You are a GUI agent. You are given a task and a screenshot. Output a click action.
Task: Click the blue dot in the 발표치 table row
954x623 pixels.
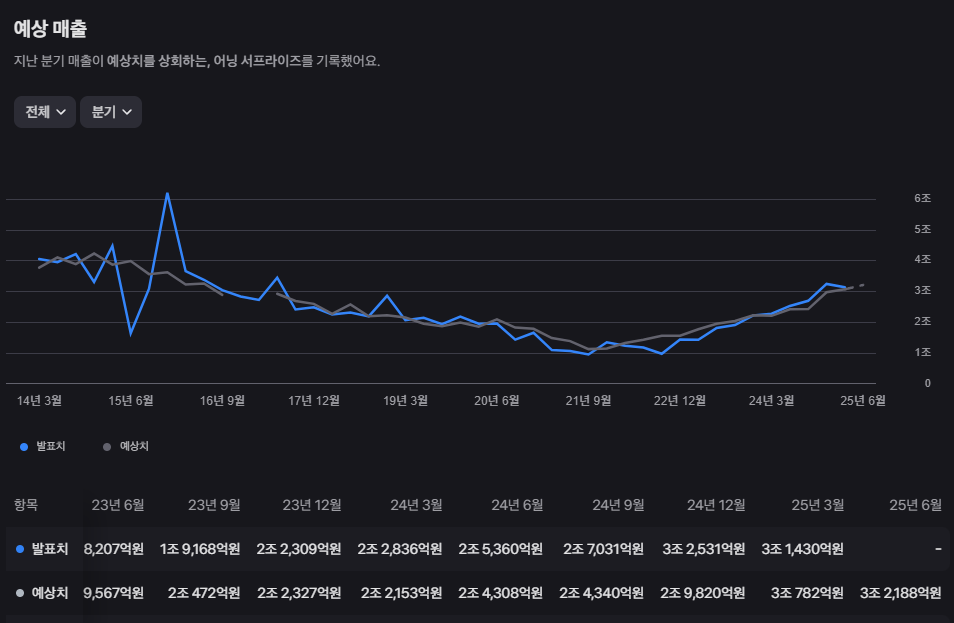20,549
